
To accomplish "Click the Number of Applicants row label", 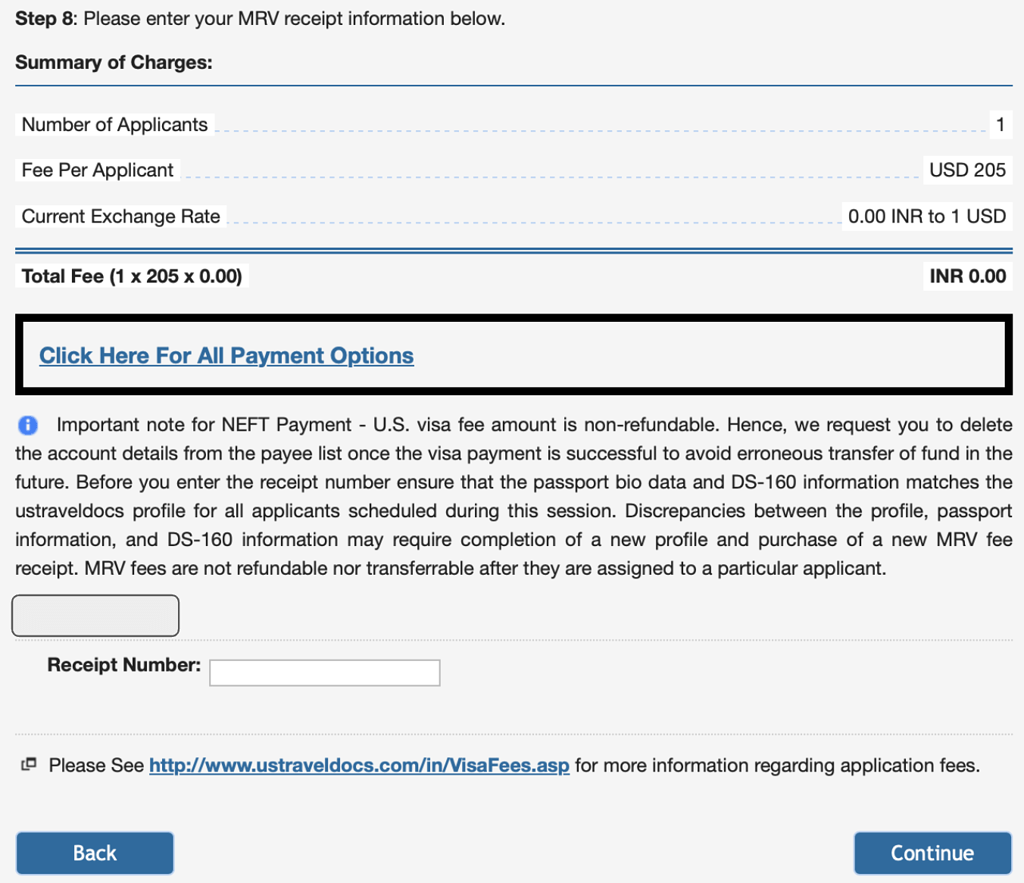I will point(112,124).
